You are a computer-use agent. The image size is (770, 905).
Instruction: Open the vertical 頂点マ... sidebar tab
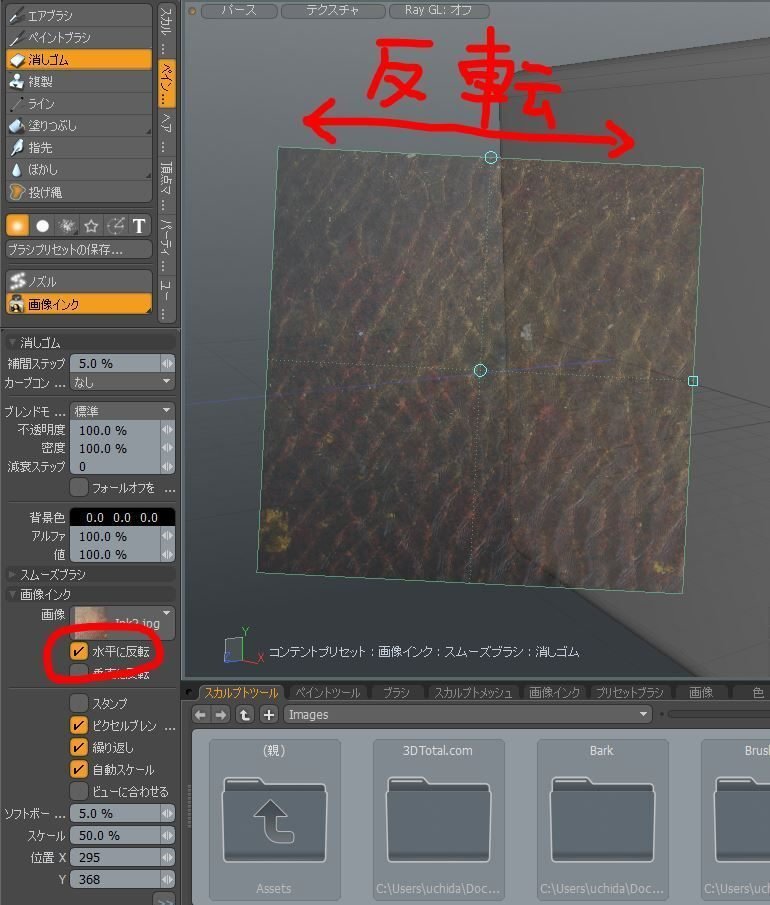point(166,185)
